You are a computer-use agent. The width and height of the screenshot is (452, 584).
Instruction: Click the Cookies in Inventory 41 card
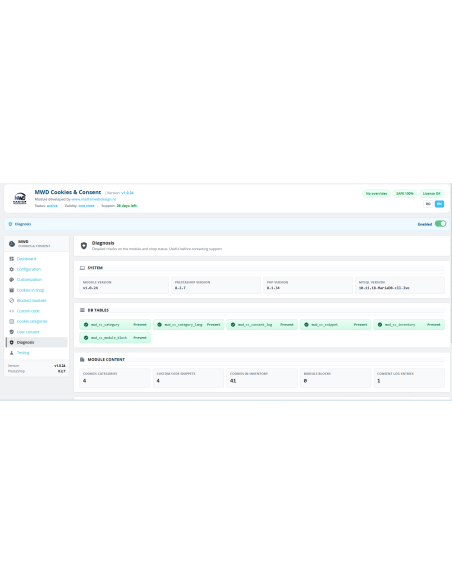pyautogui.click(x=262, y=378)
